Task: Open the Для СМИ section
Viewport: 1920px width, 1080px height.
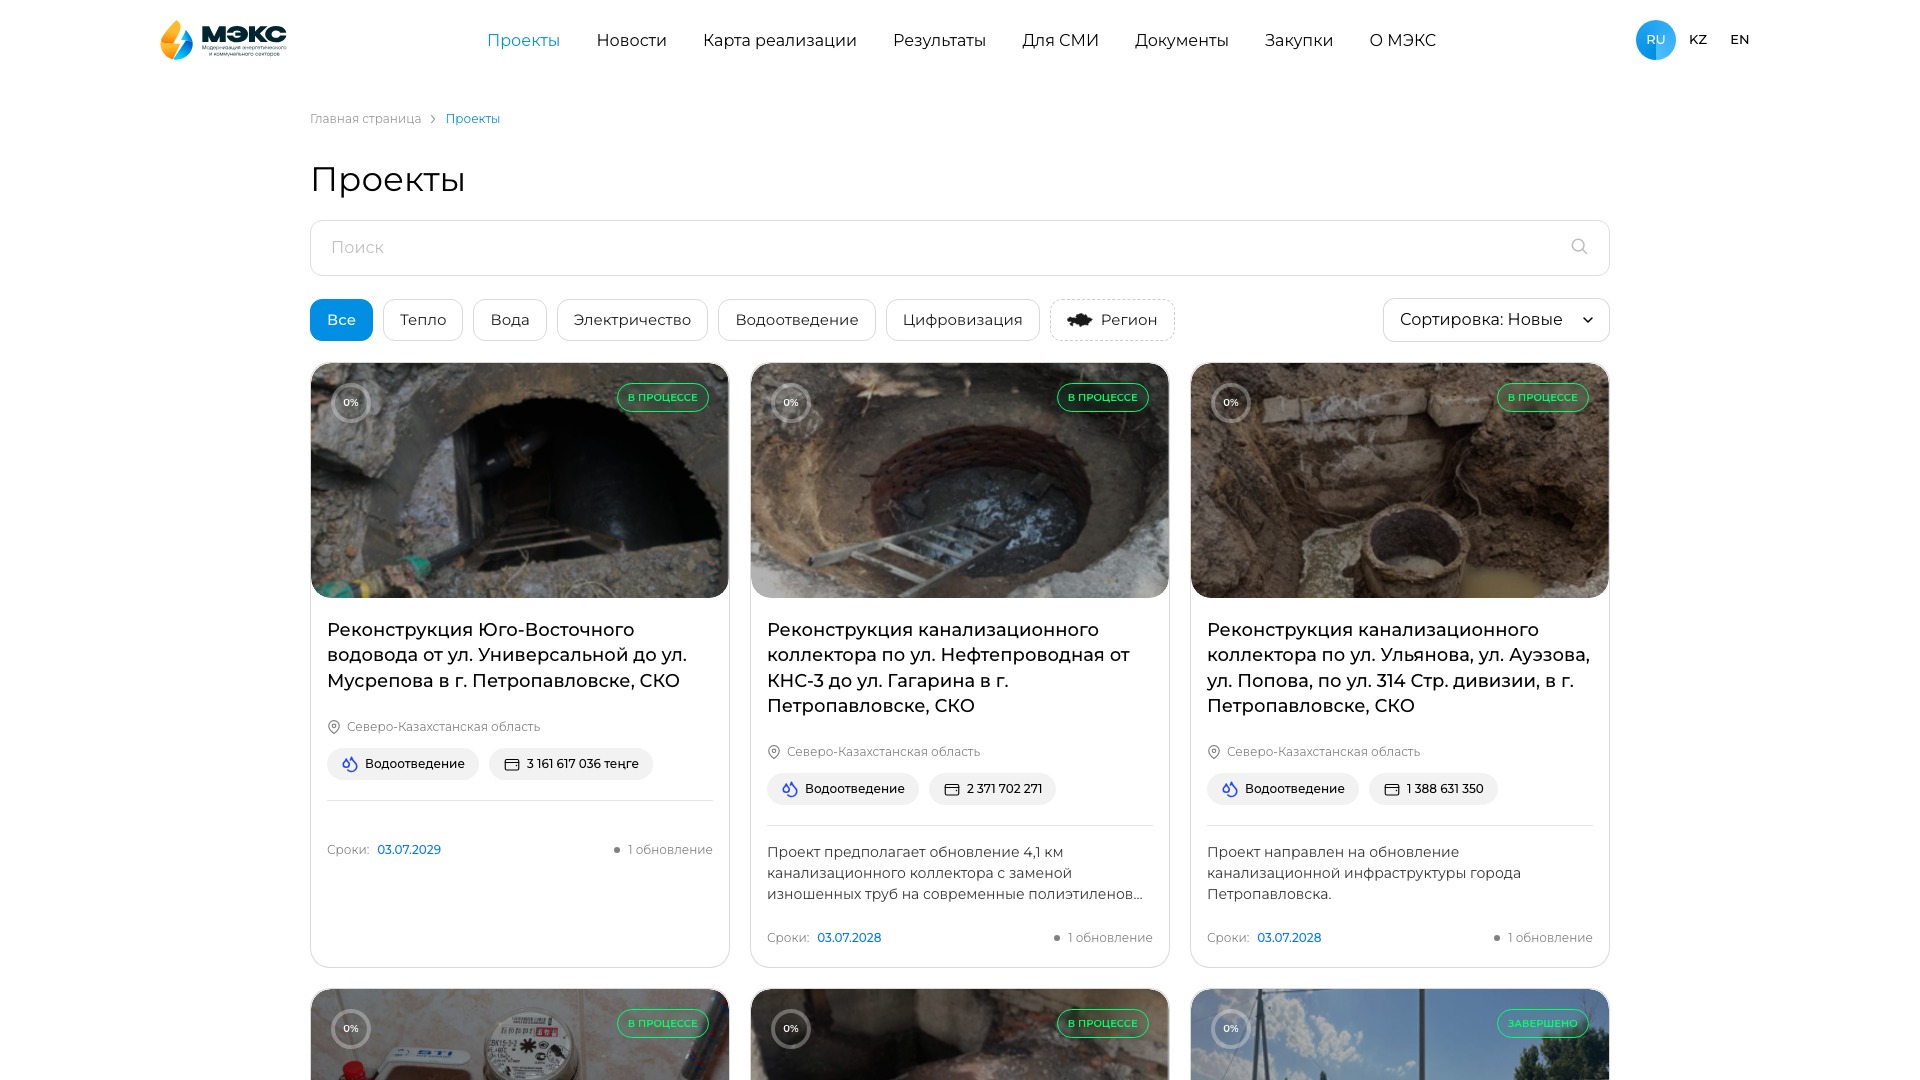Action: (x=1060, y=40)
